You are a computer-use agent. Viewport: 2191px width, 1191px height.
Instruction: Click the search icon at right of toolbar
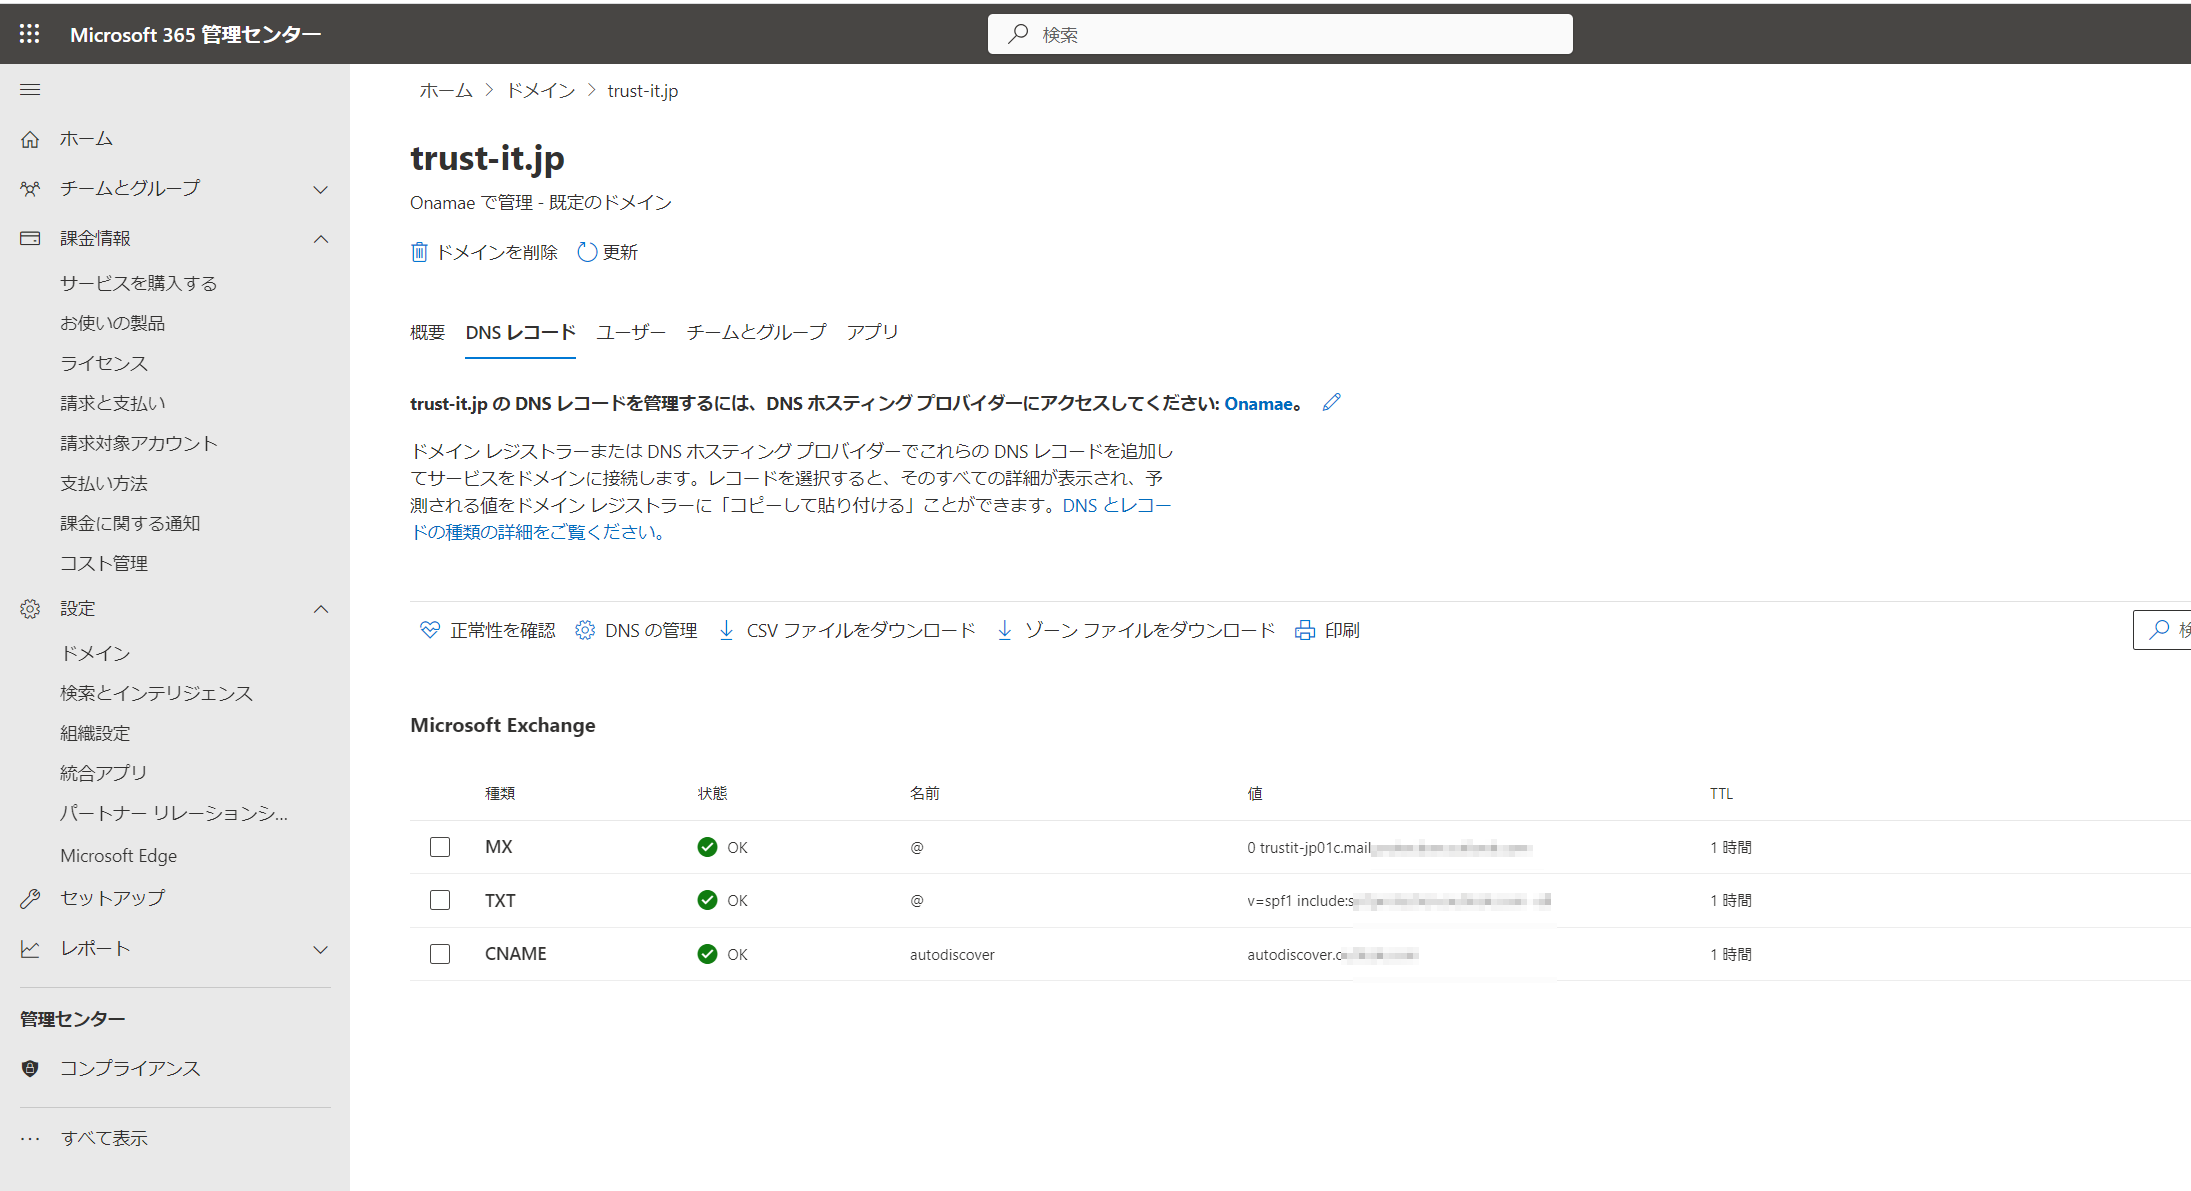(x=2160, y=630)
